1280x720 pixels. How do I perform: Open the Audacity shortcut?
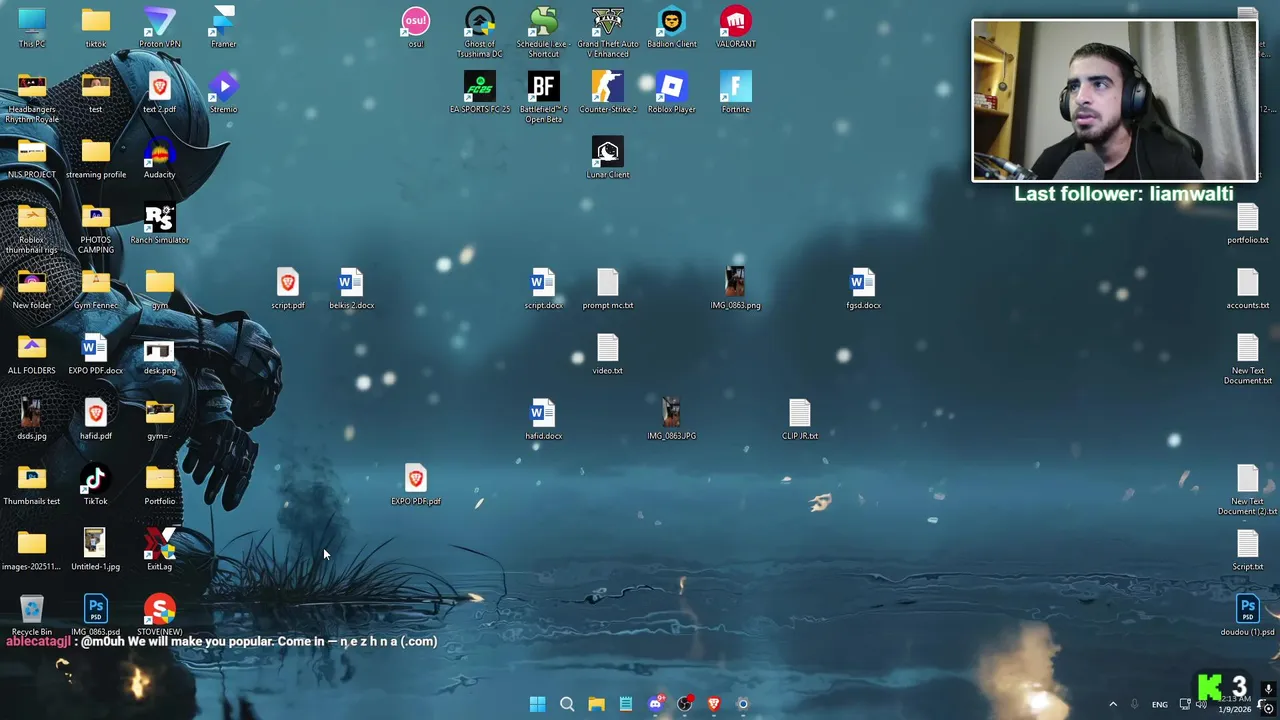point(160,157)
